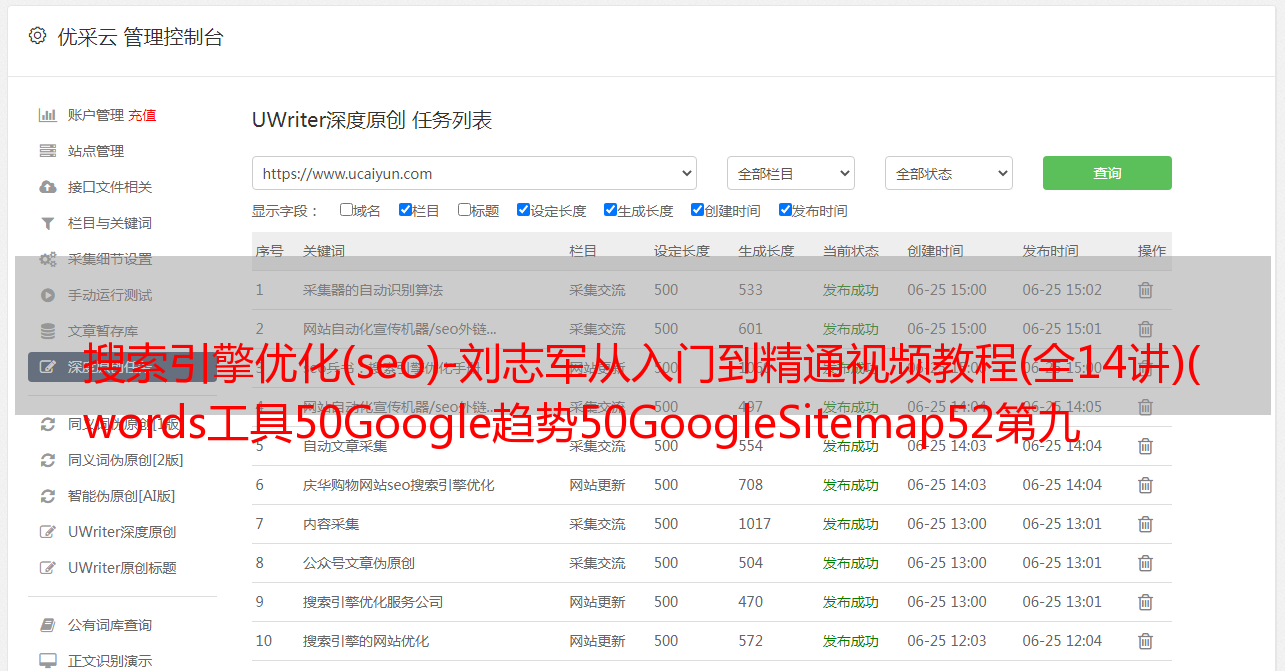Delete 庆华购物网站seo搜索引擎优化 task via trash icon
Viewport: 1285px width, 671px height.
coord(1146,485)
